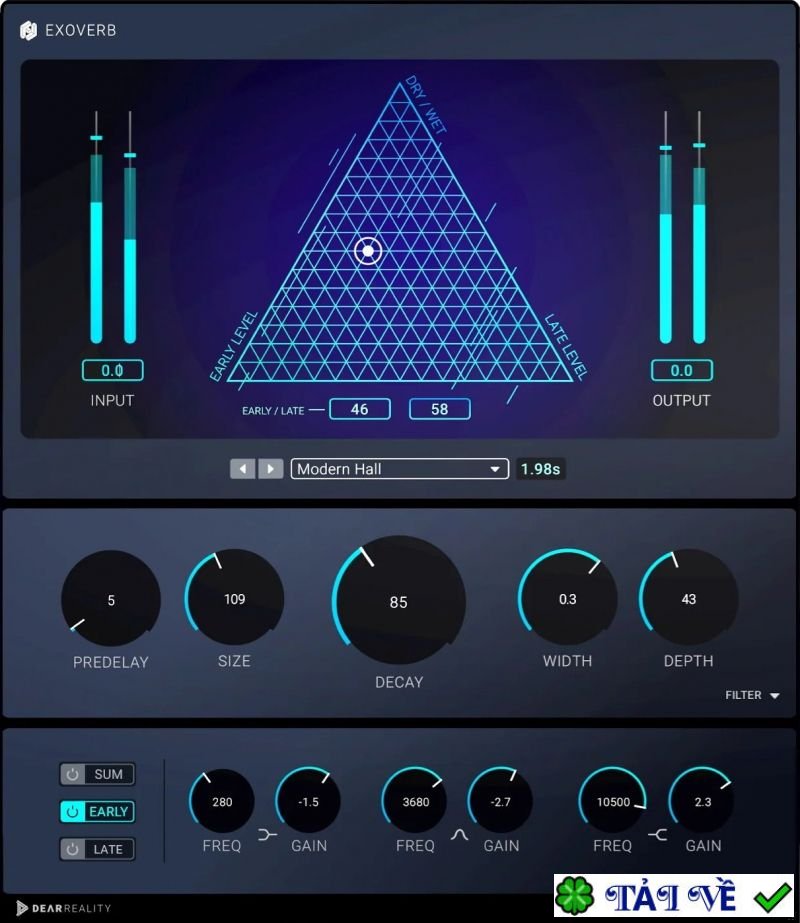This screenshot has height=923, width=800.
Task: Click the low GAIN knob at -1.5
Action: pyautogui.click(x=308, y=801)
